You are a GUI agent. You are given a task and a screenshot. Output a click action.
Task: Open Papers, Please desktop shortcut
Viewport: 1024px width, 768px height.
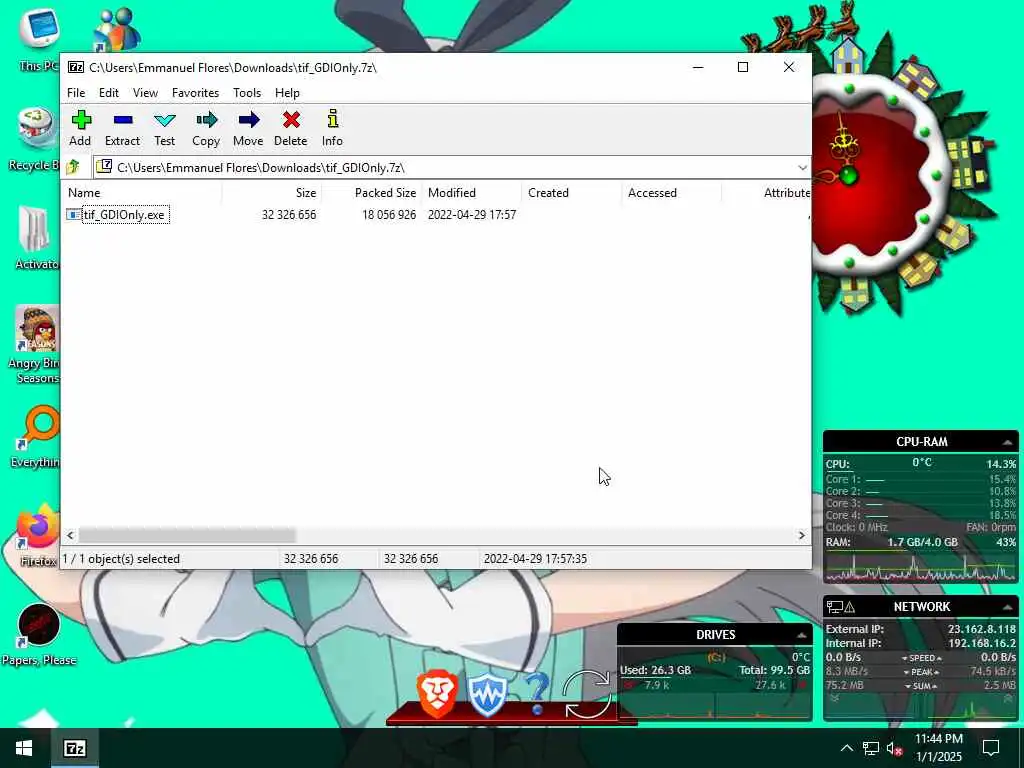(x=38, y=633)
